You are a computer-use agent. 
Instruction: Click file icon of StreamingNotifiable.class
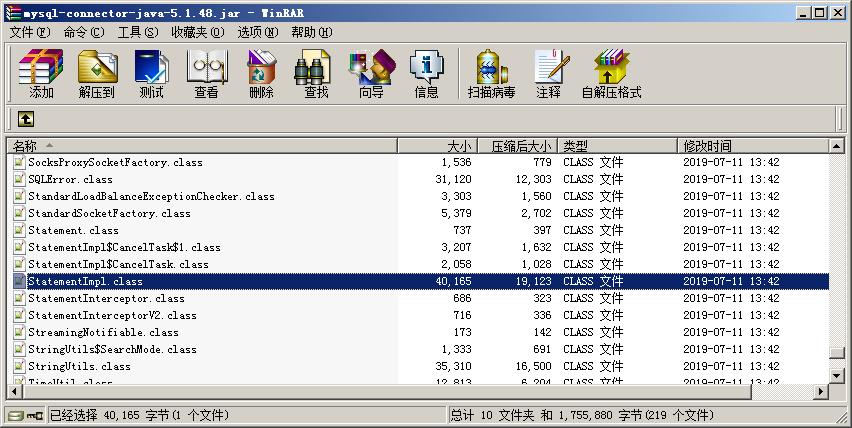click(x=19, y=332)
